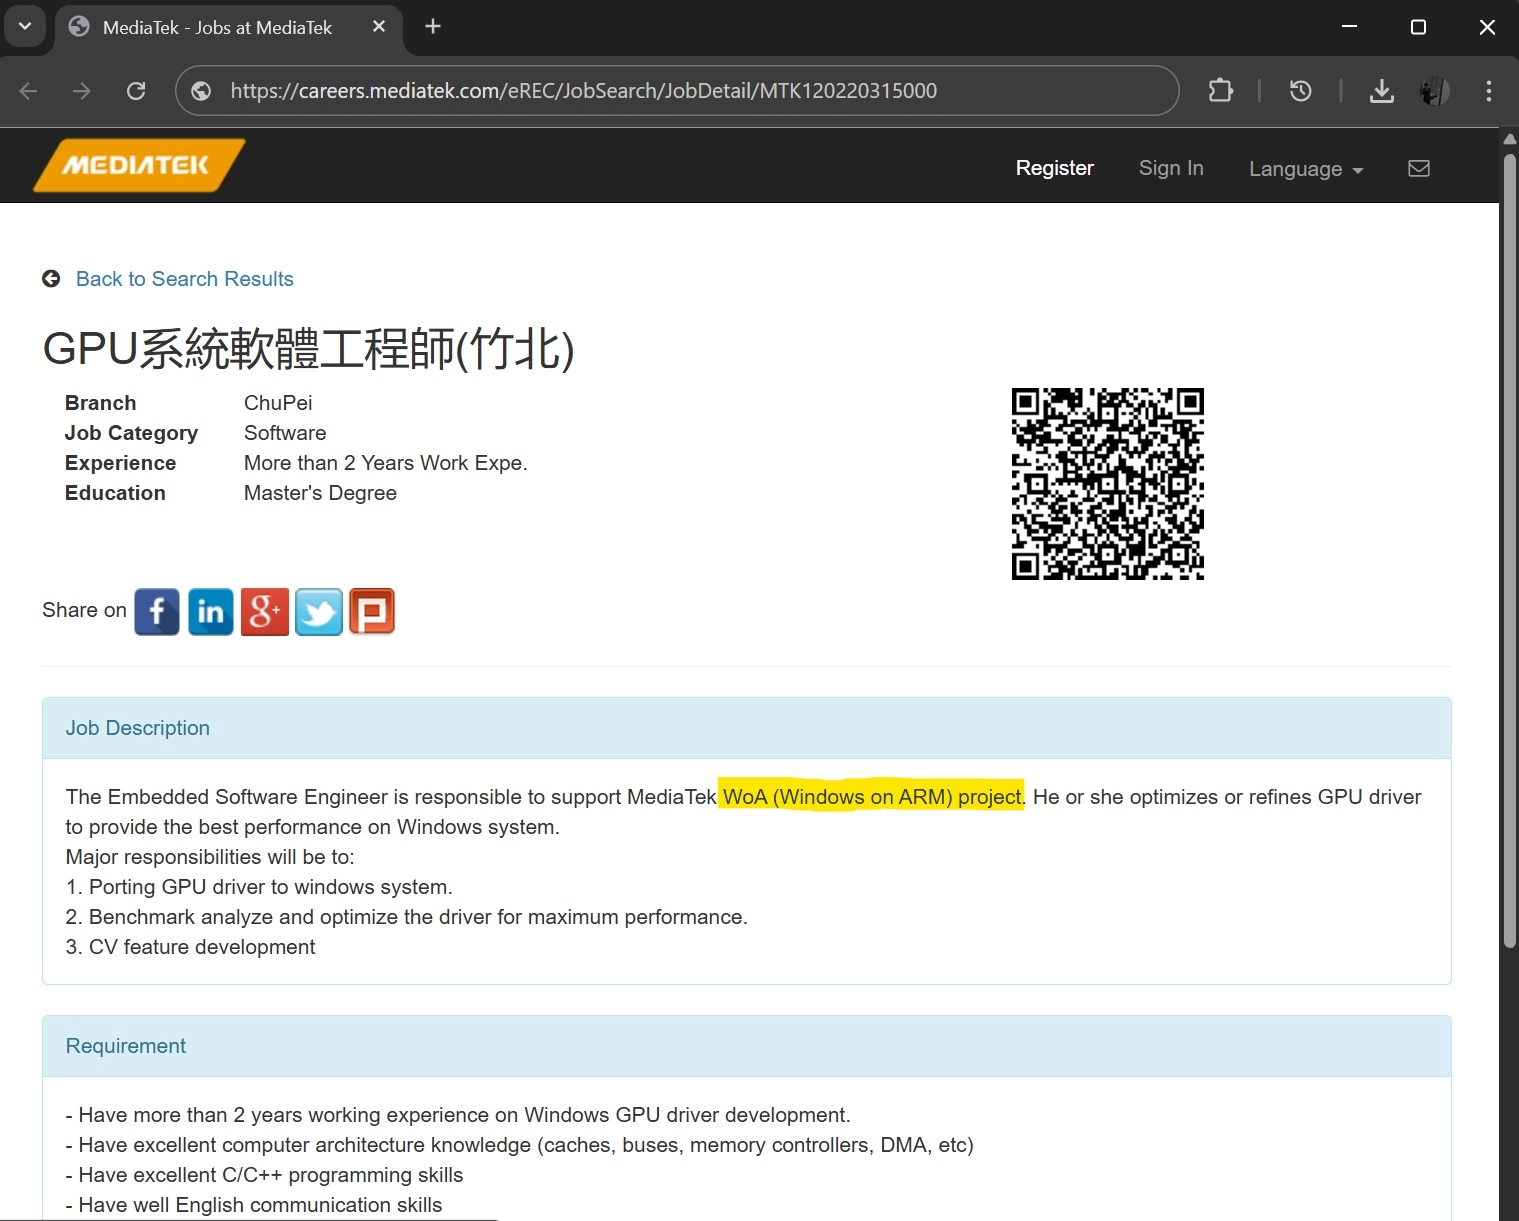Viewport: 1519px width, 1221px height.
Task: Click the Register button
Action: click(1054, 168)
